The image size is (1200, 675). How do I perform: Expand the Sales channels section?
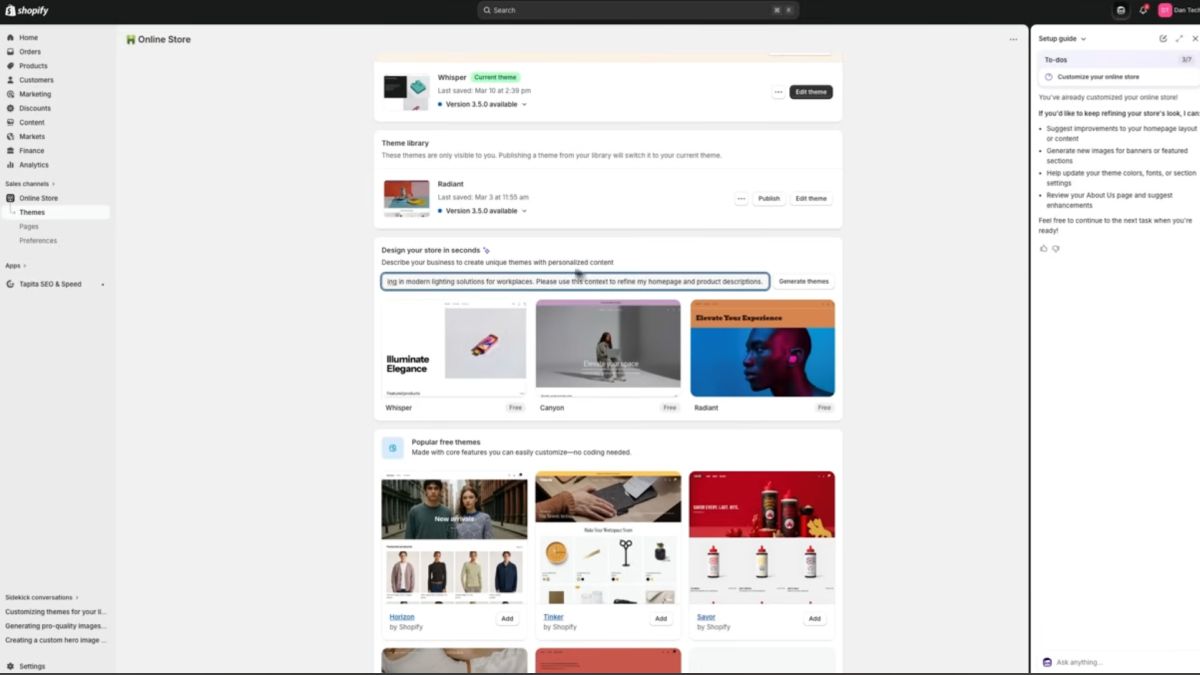[x=30, y=184]
